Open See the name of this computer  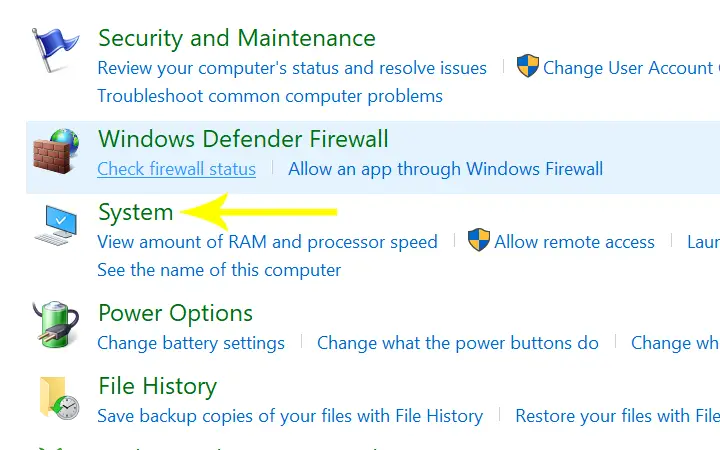tap(219, 270)
